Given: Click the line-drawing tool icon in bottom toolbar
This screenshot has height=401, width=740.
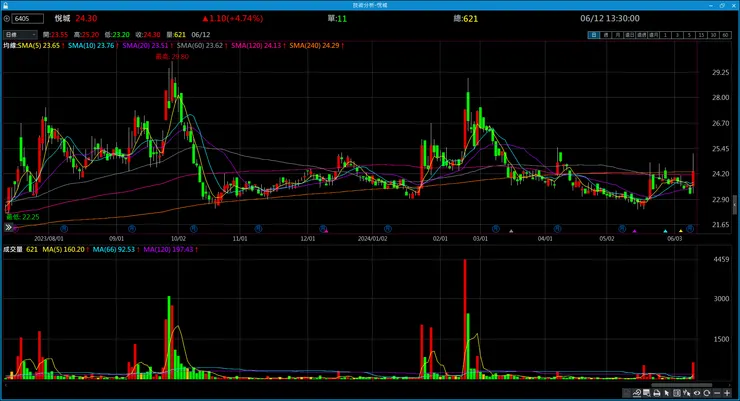Looking at the screenshot, I should pos(637,393).
